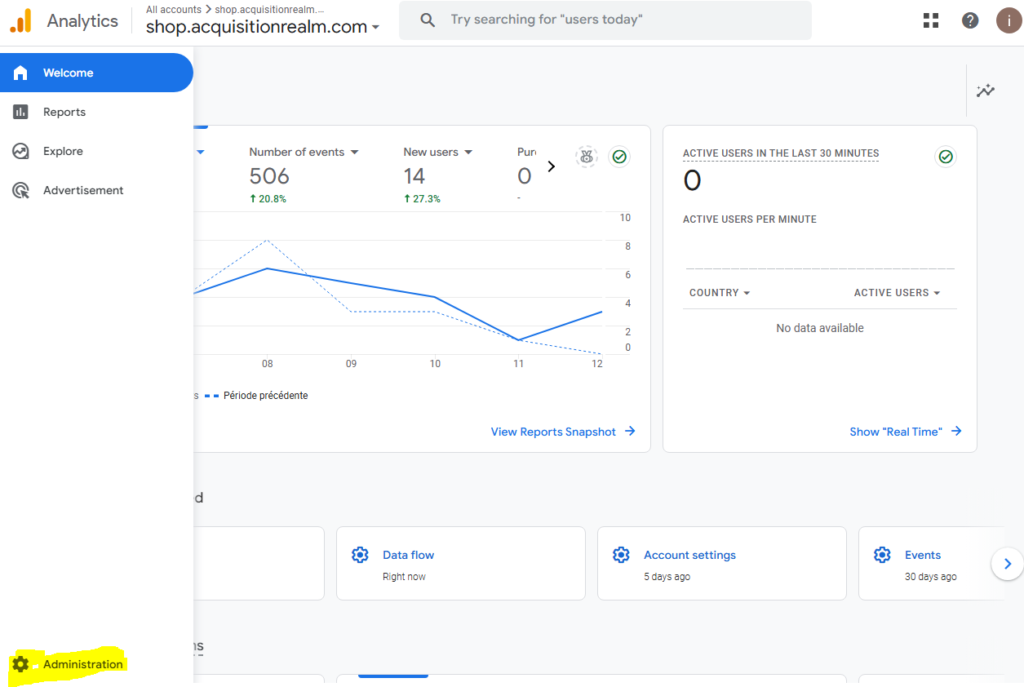This screenshot has height=687, width=1024.
Task: Open the Show "Real Time" link
Action: [895, 432]
